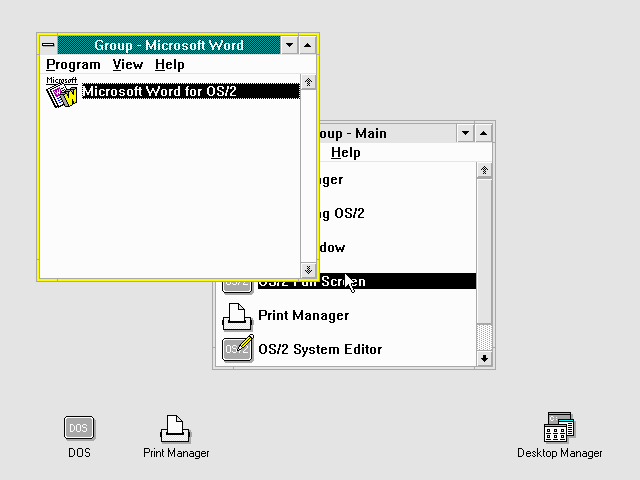Open the DOS desktop icon
The width and height of the screenshot is (640, 480).
coord(79,428)
